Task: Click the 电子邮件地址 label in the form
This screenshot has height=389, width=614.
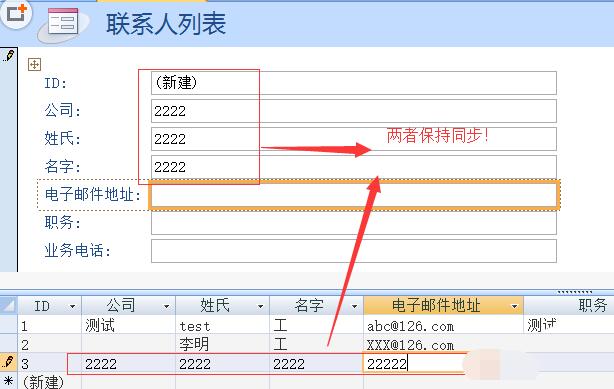Action: point(92,195)
